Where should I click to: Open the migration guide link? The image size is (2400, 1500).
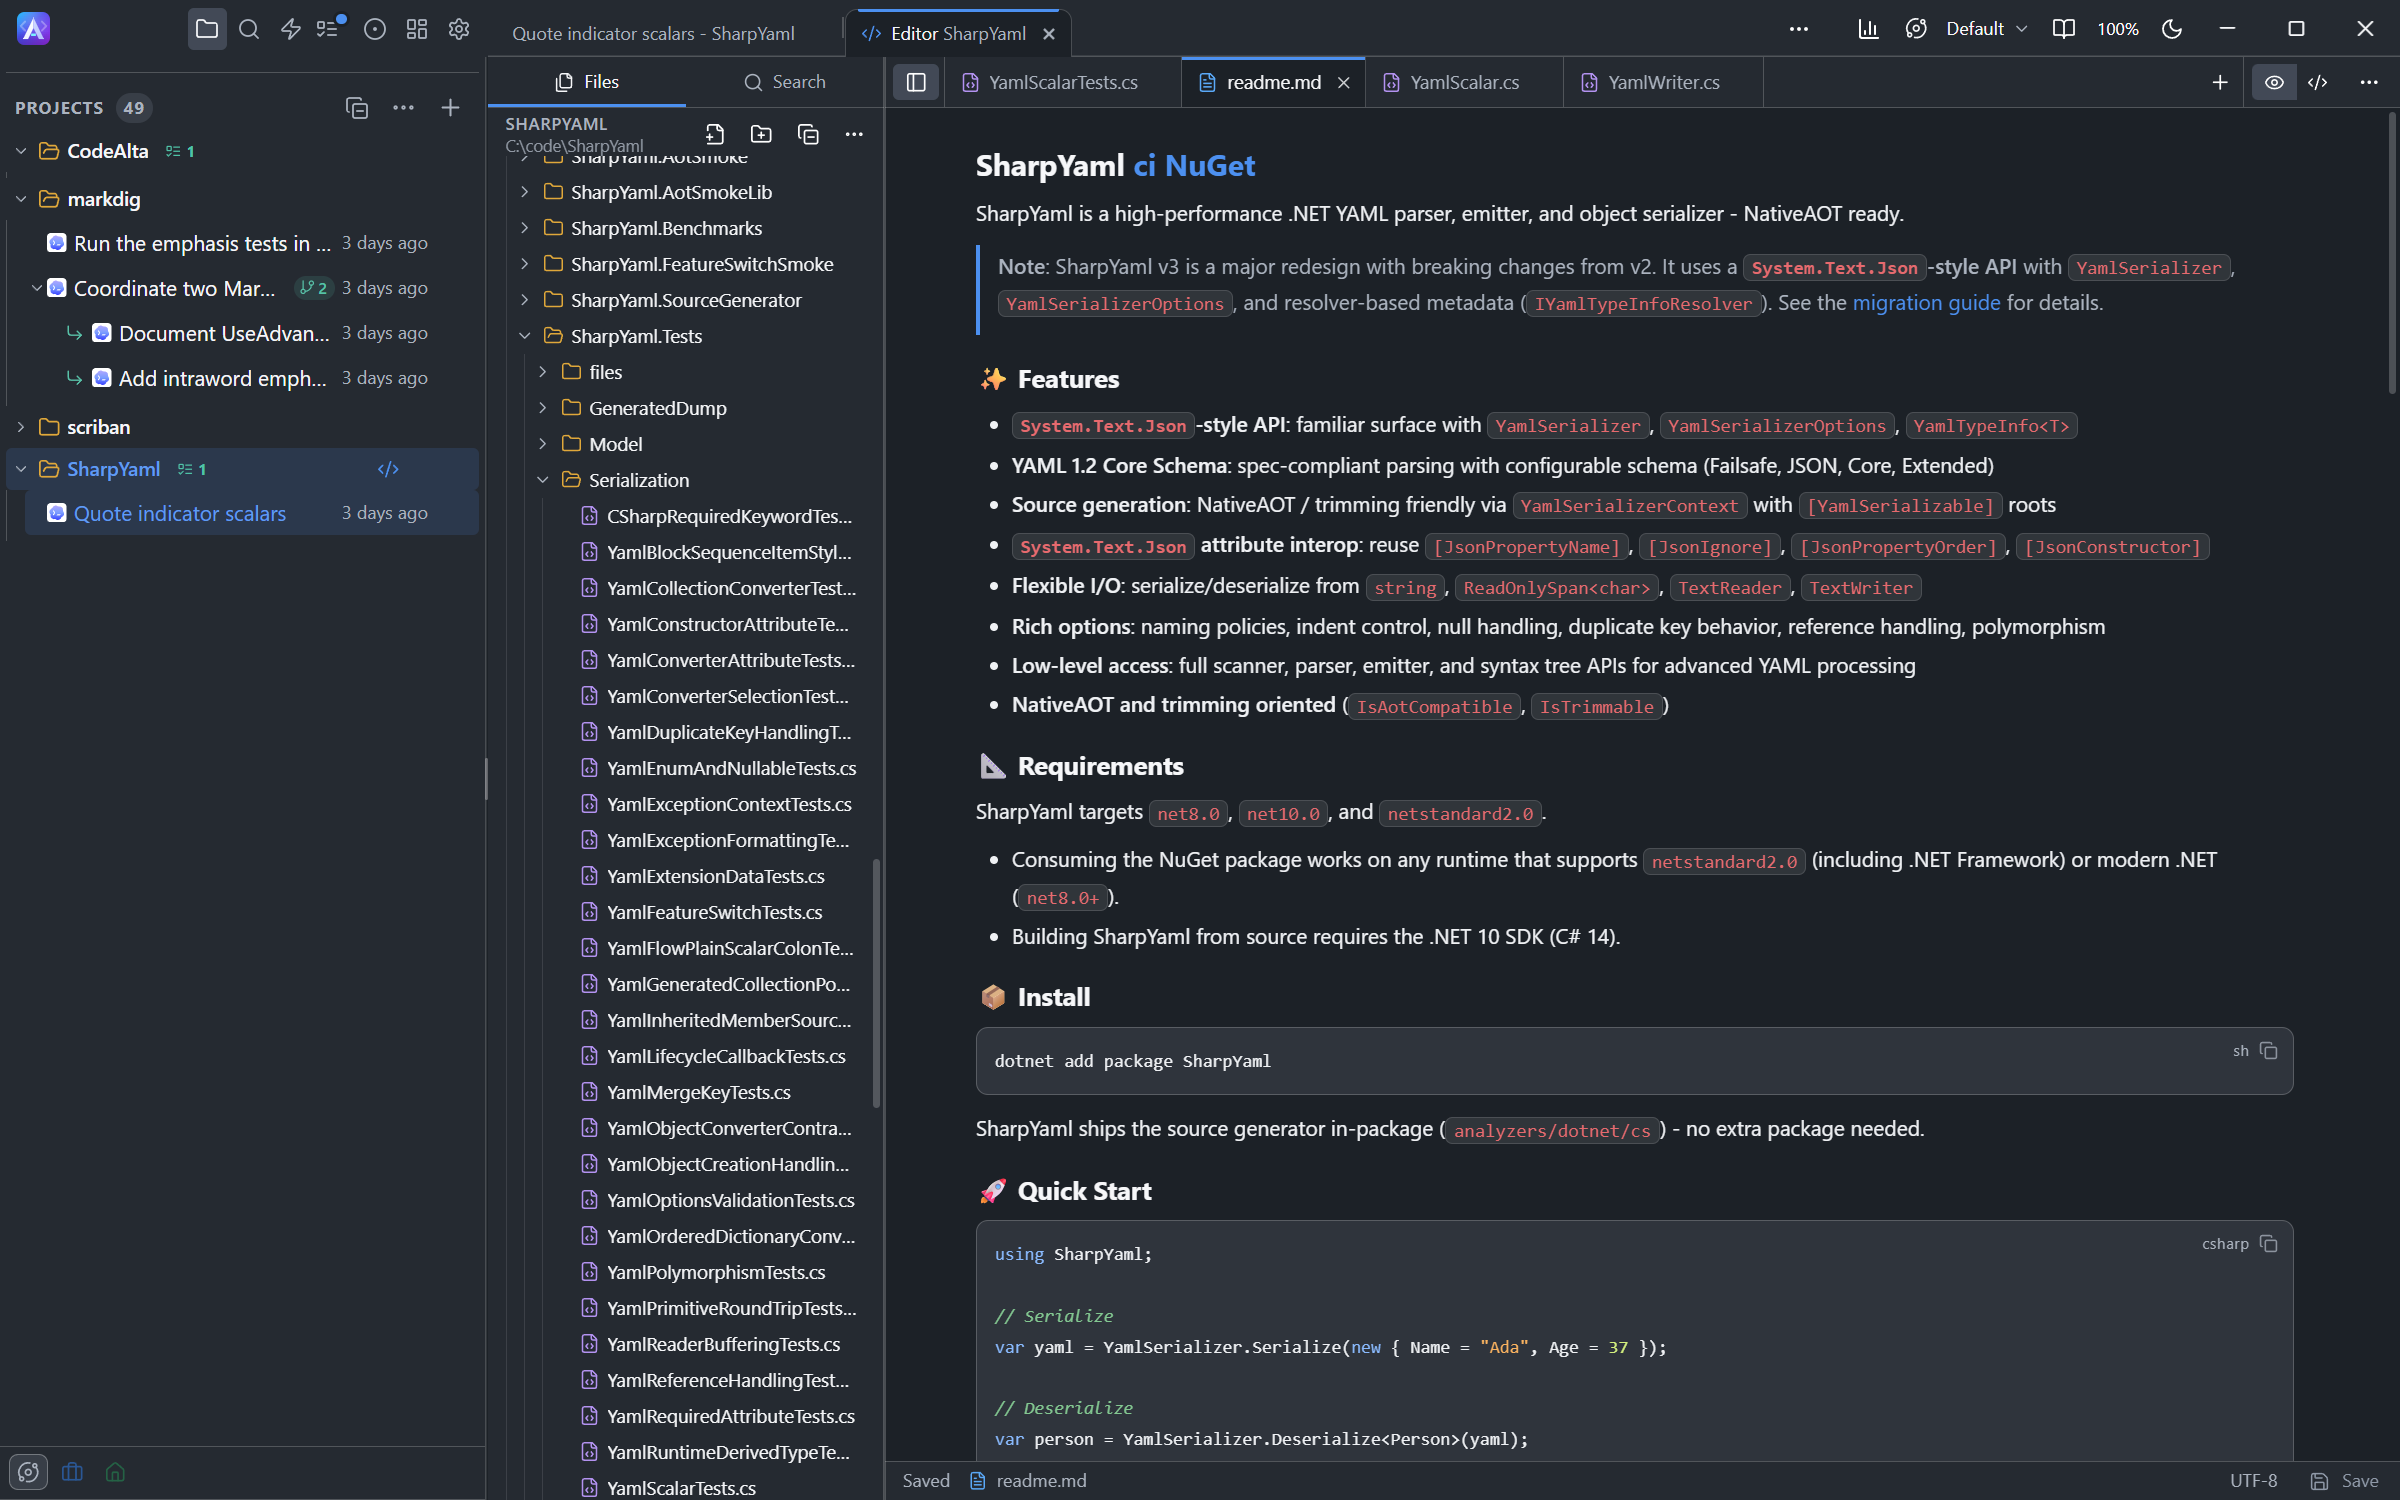click(x=1926, y=303)
